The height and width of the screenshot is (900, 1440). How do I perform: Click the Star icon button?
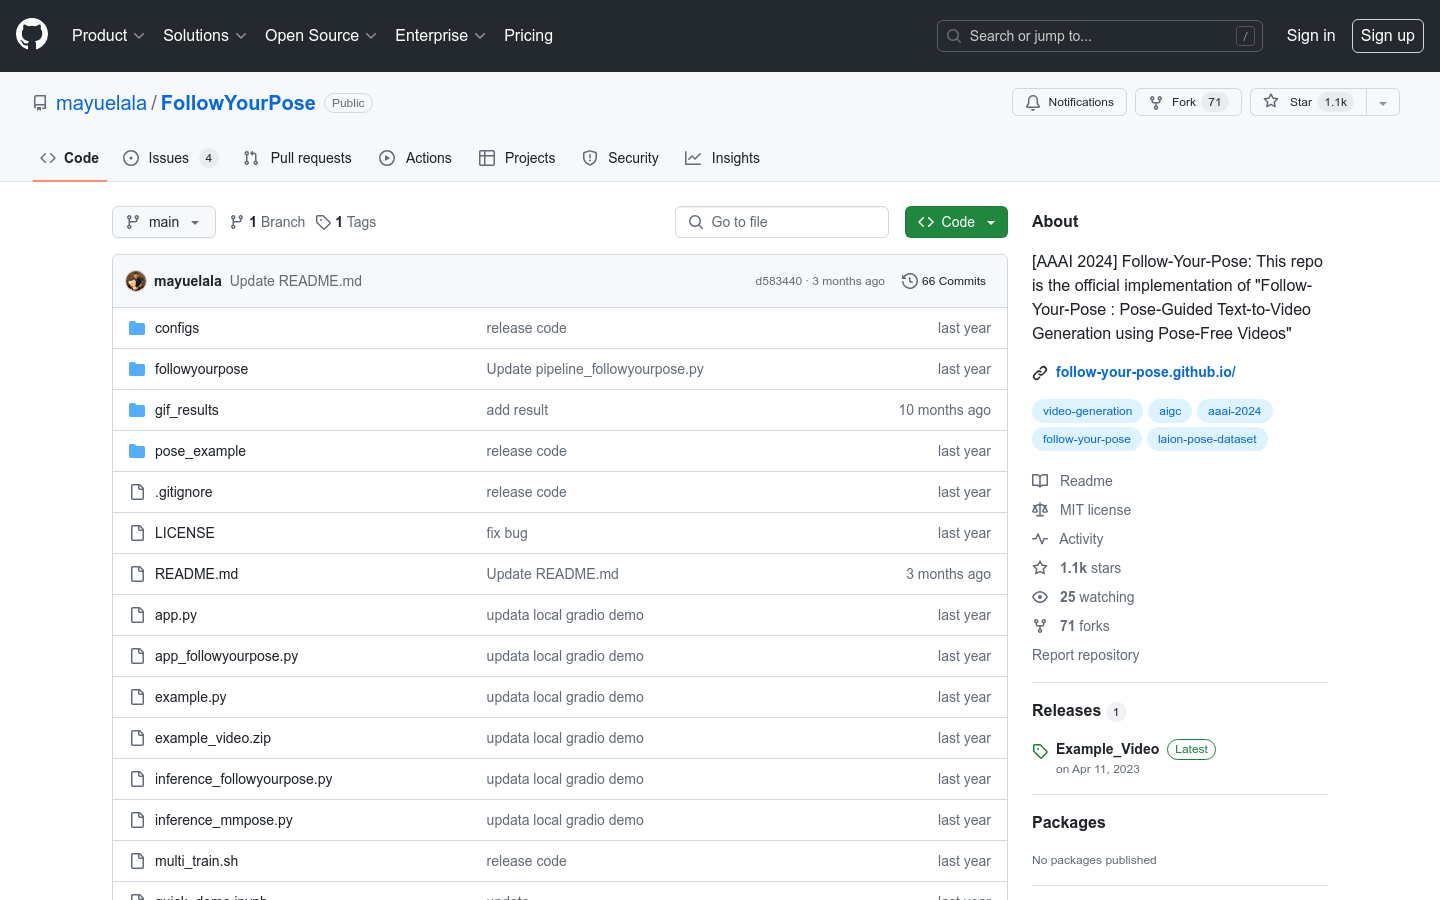pos(1271,102)
